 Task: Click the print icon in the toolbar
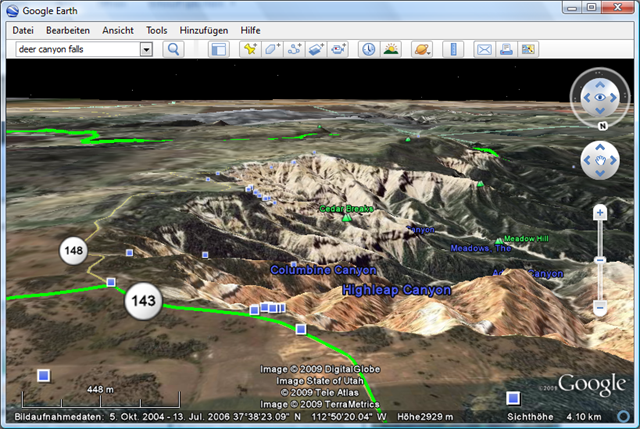506,49
